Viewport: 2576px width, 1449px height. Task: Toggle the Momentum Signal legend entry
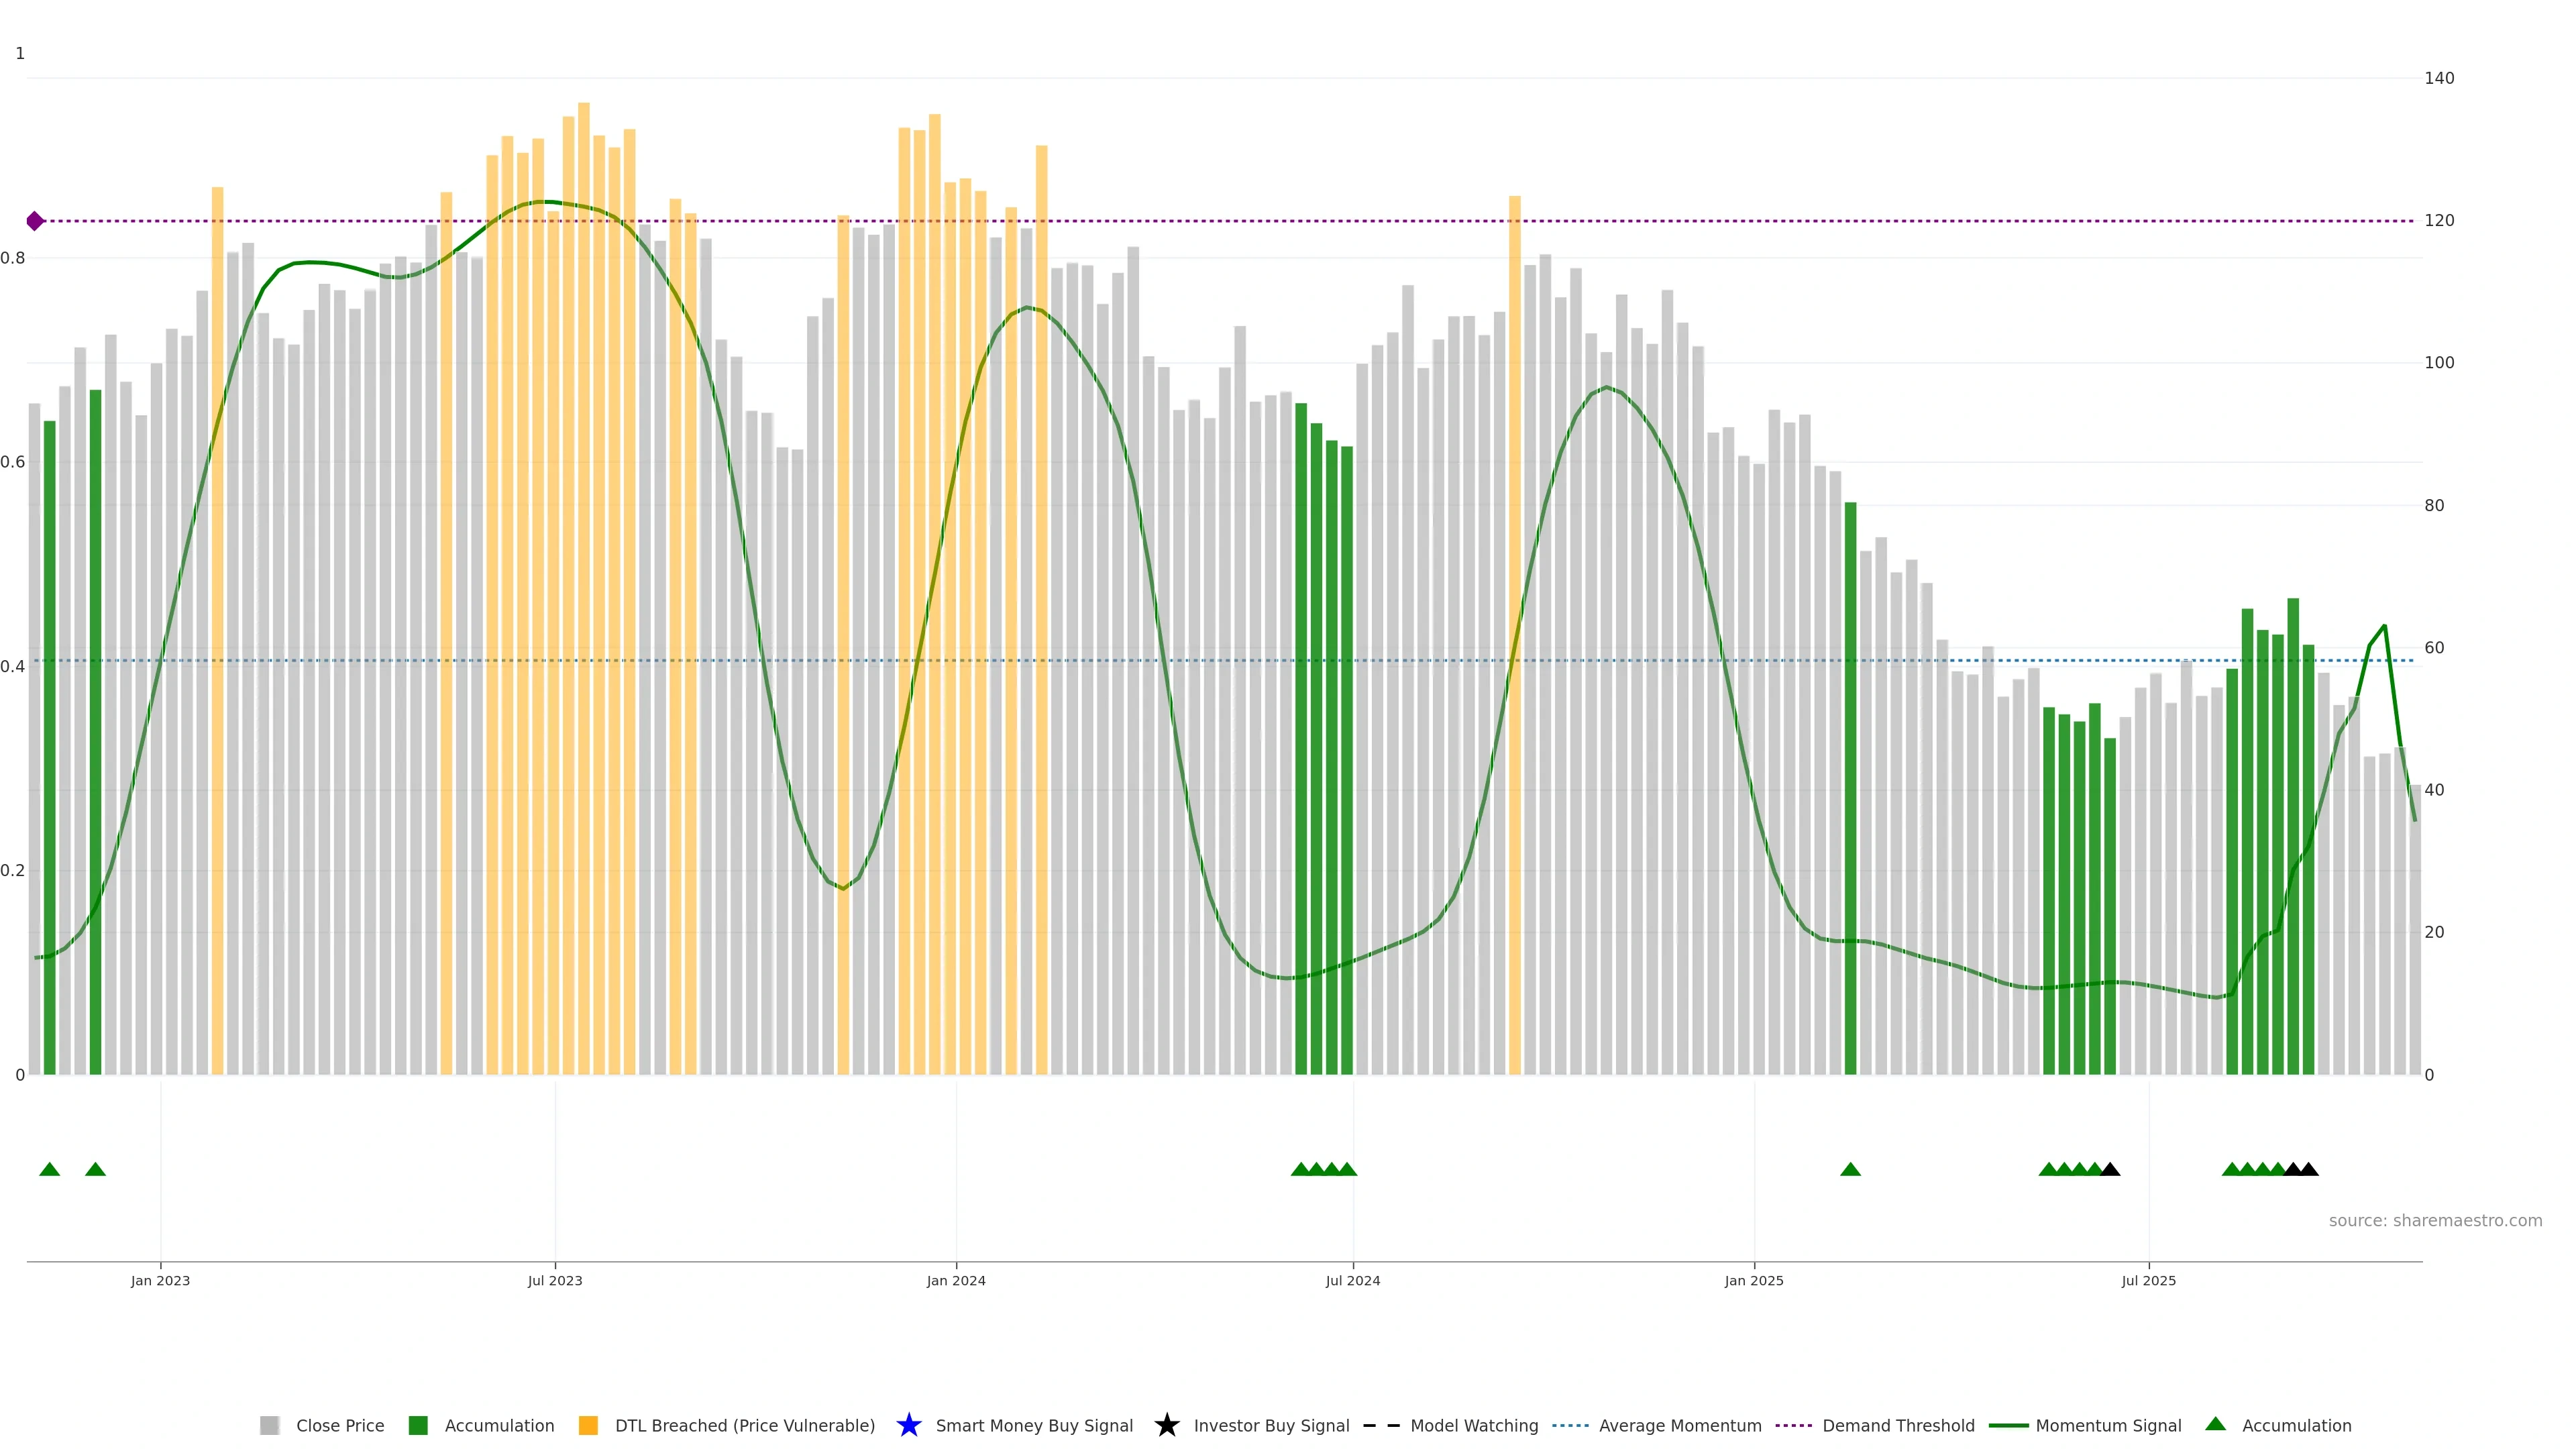tap(2108, 1426)
